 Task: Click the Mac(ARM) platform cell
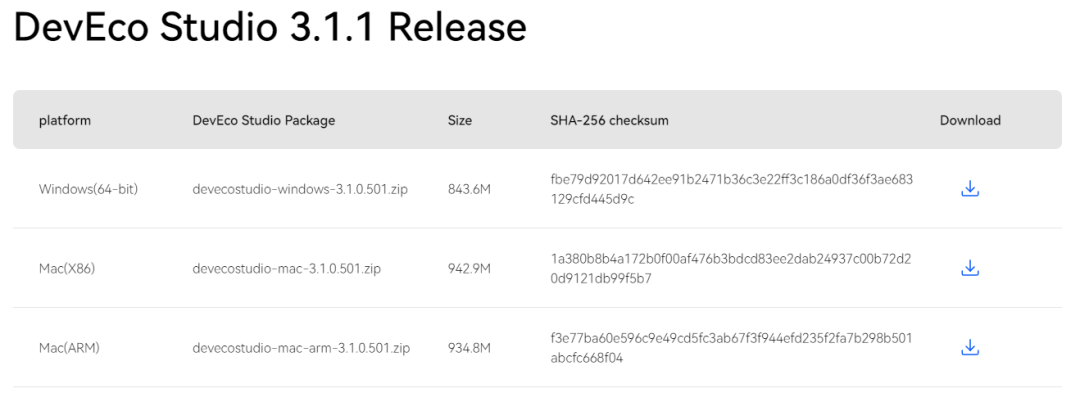69,348
